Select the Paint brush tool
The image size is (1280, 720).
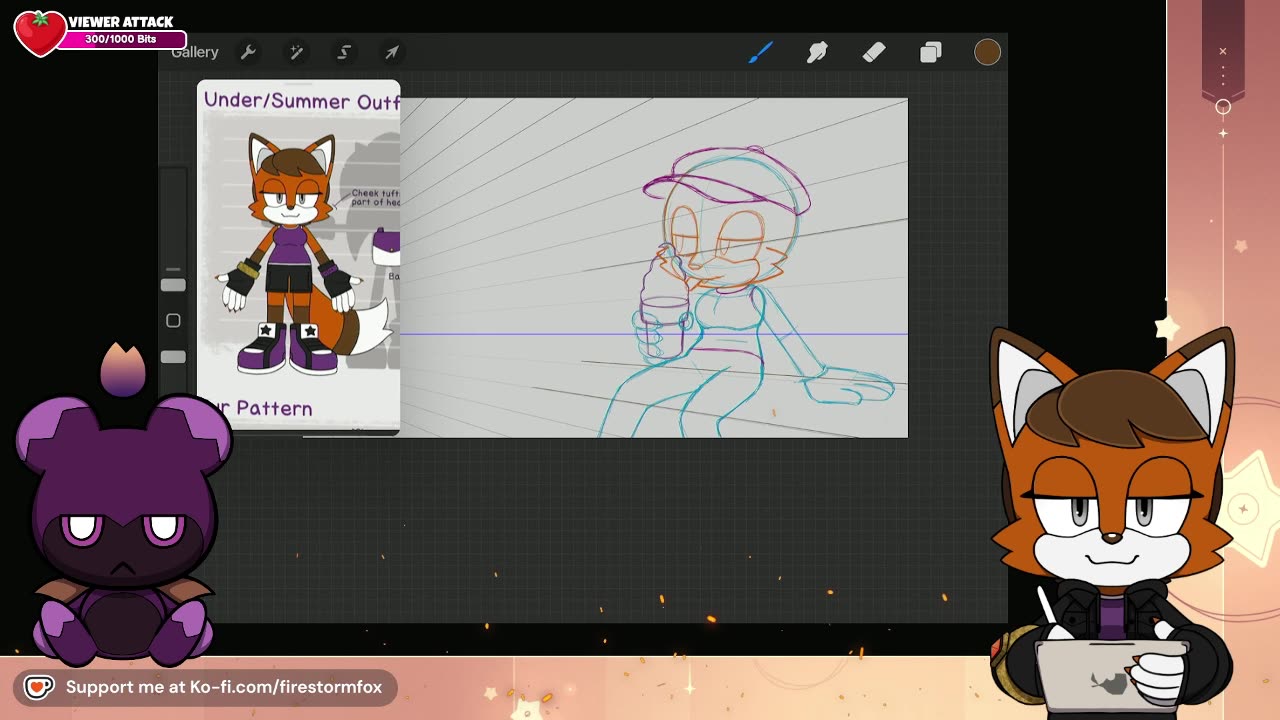(x=761, y=52)
